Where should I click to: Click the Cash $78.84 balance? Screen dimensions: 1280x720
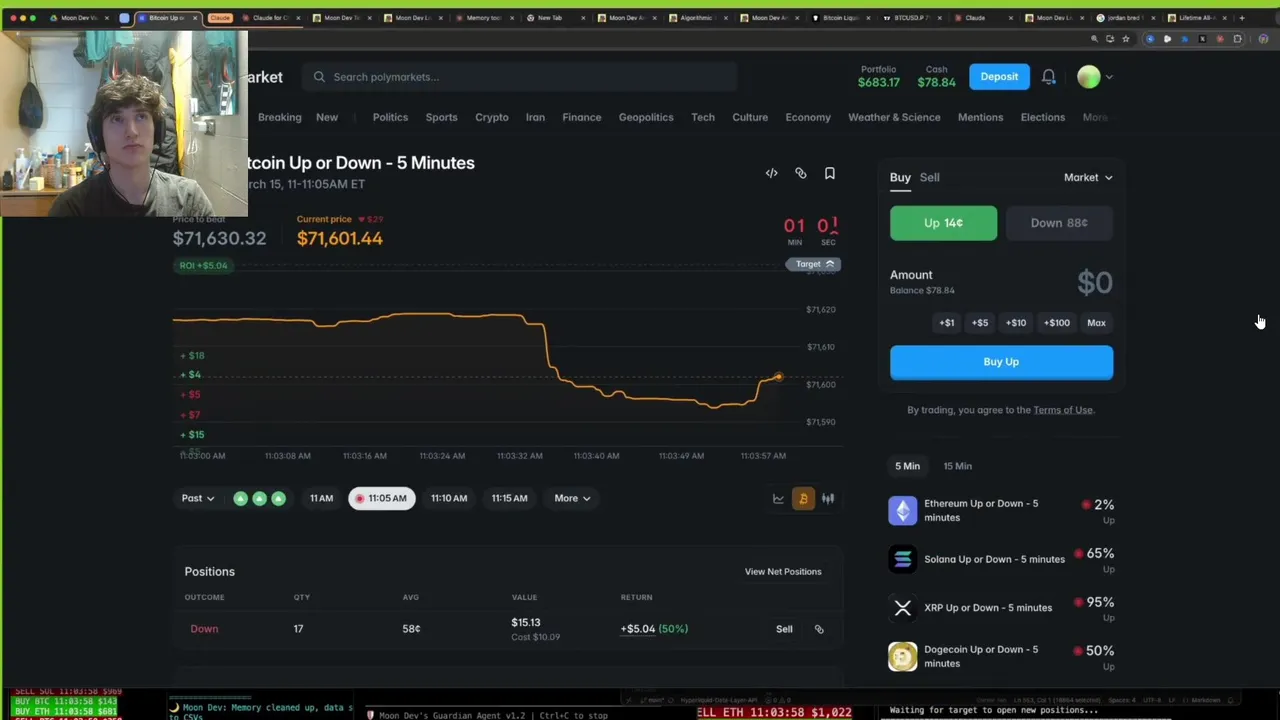(936, 77)
